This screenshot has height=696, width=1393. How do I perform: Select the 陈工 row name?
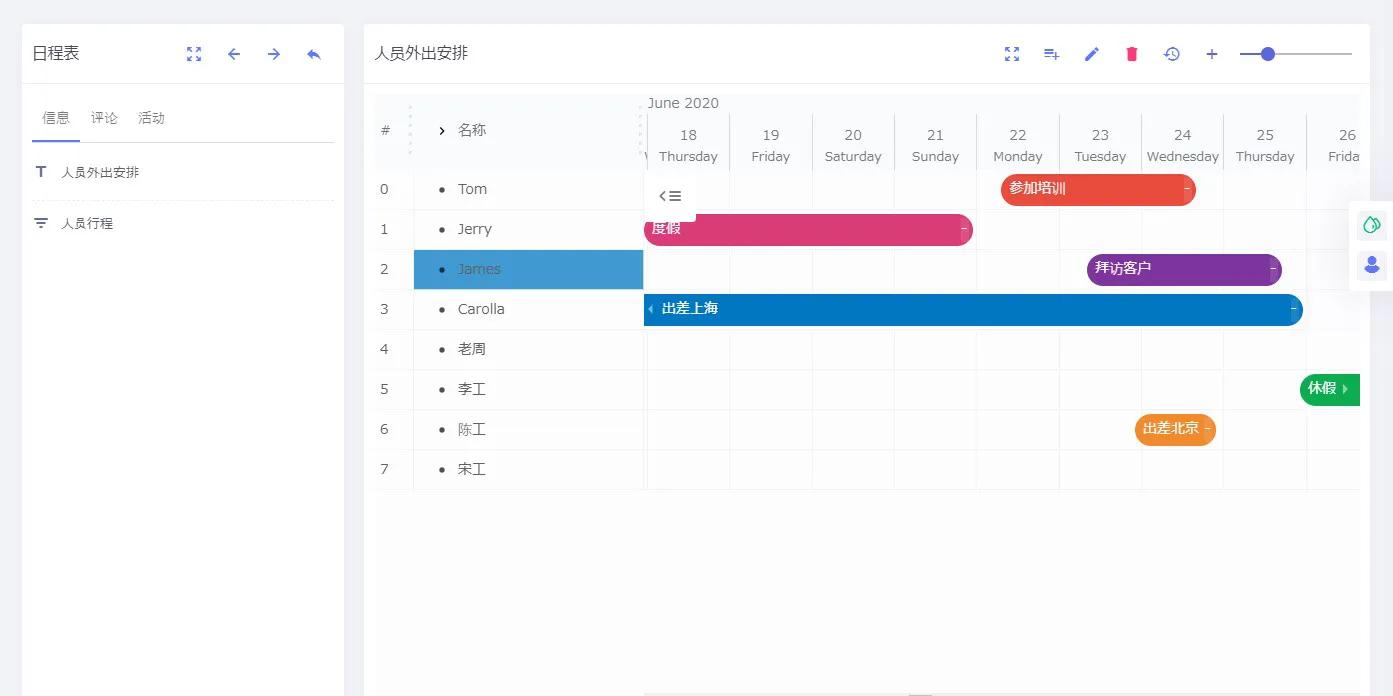[472, 429]
